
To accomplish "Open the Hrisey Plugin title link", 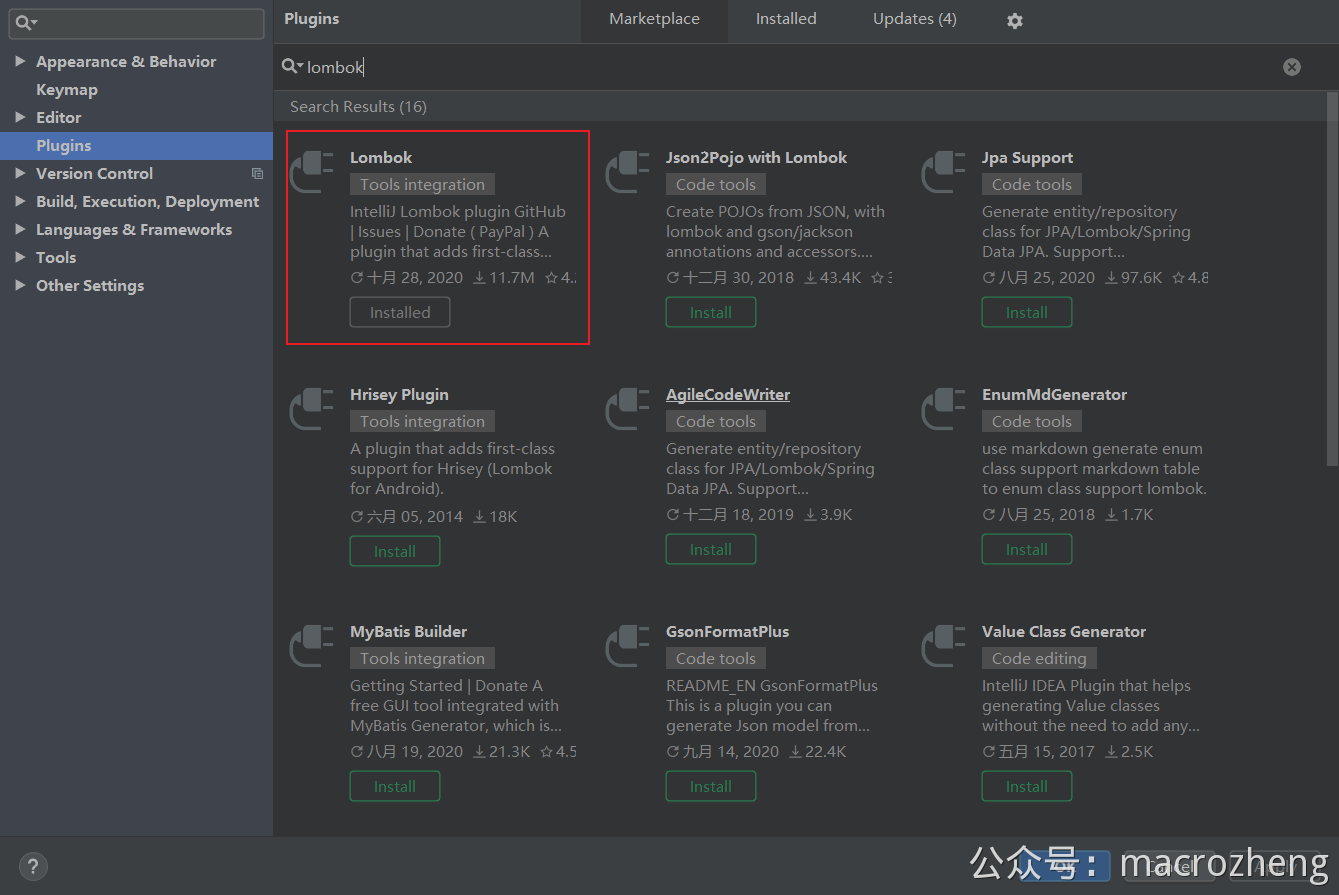I will 399,394.
